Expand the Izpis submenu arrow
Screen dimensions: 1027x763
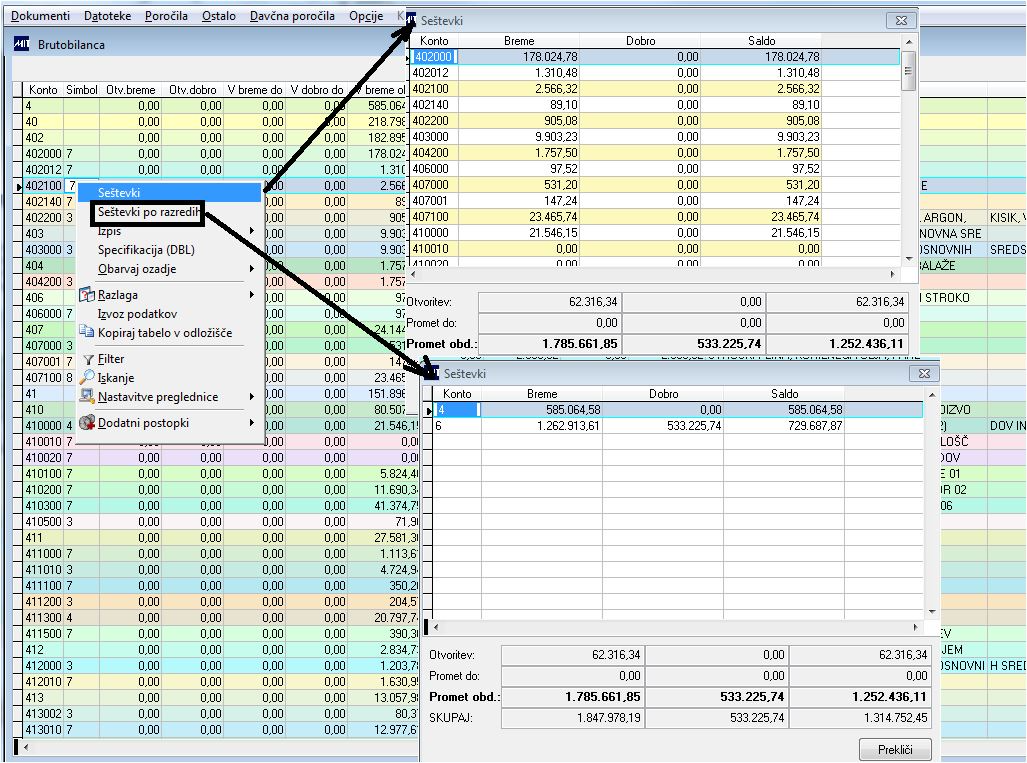(251, 232)
